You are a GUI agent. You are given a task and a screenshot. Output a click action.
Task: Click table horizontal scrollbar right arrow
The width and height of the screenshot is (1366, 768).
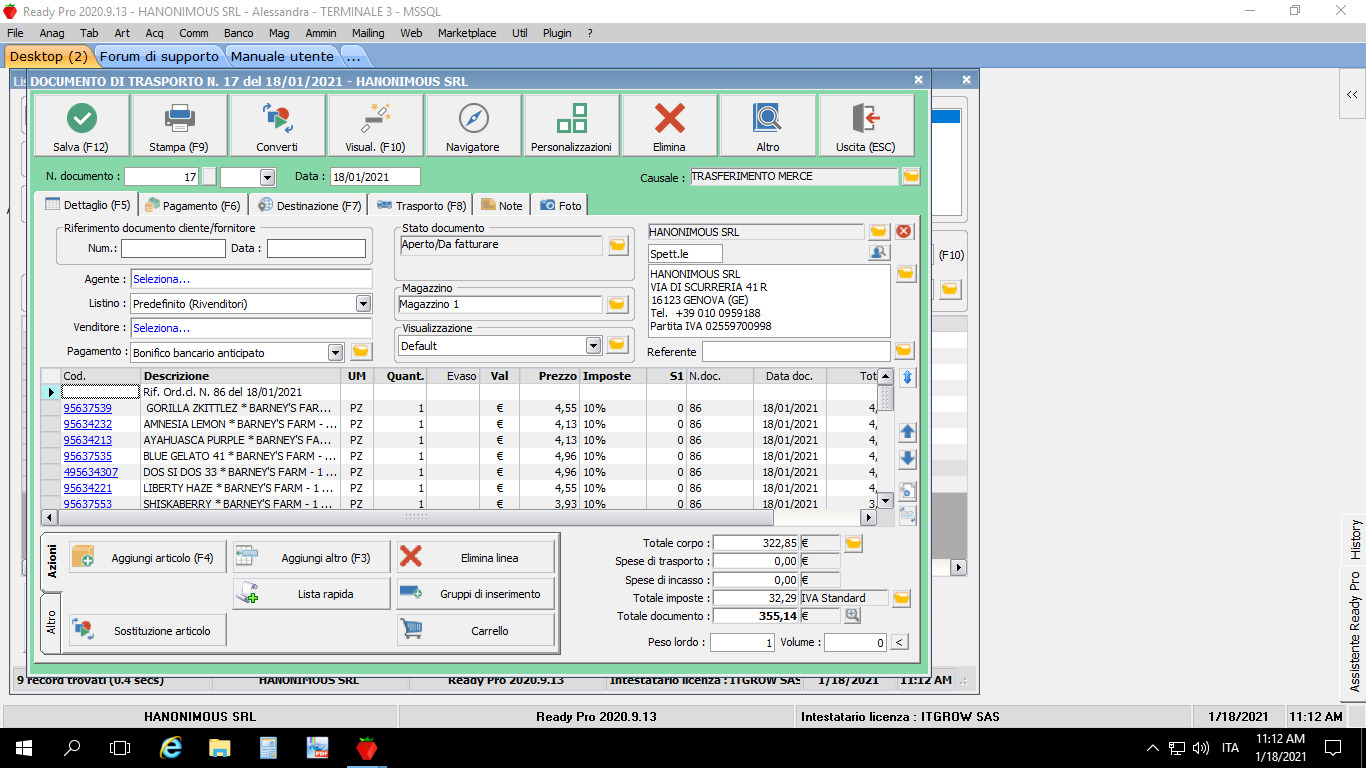click(868, 517)
